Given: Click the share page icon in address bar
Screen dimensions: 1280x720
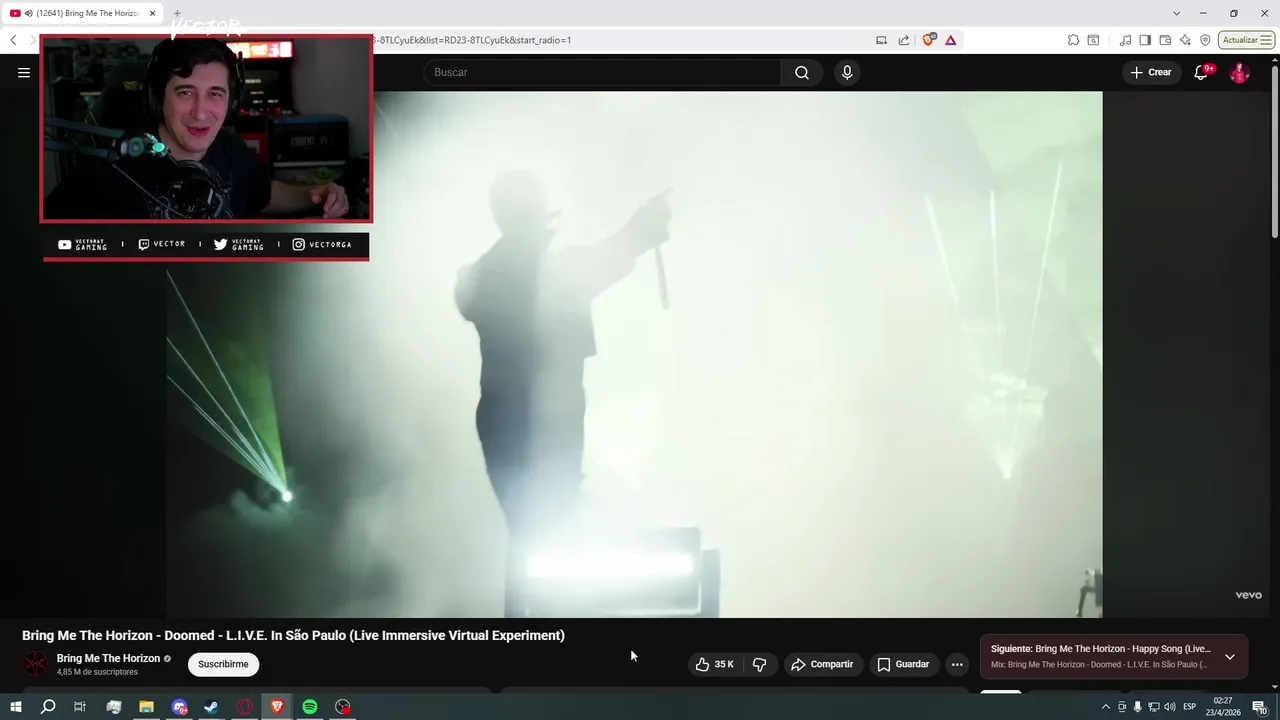Looking at the screenshot, I should [904, 40].
